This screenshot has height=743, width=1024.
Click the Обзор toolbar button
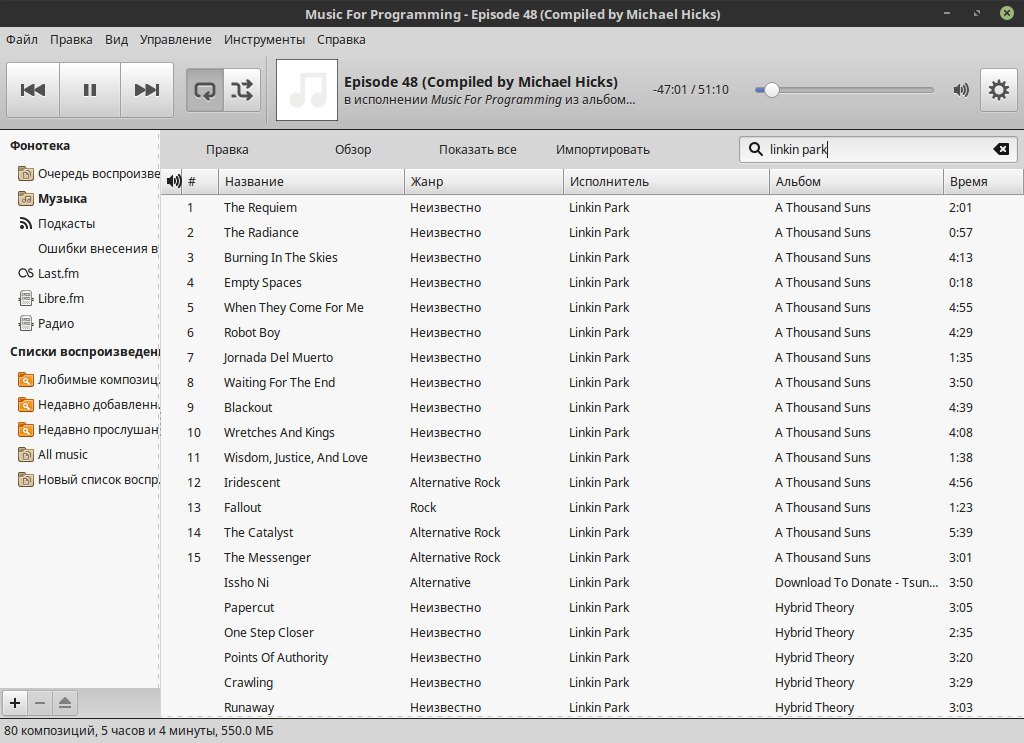pyautogui.click(x=353, y=150)
